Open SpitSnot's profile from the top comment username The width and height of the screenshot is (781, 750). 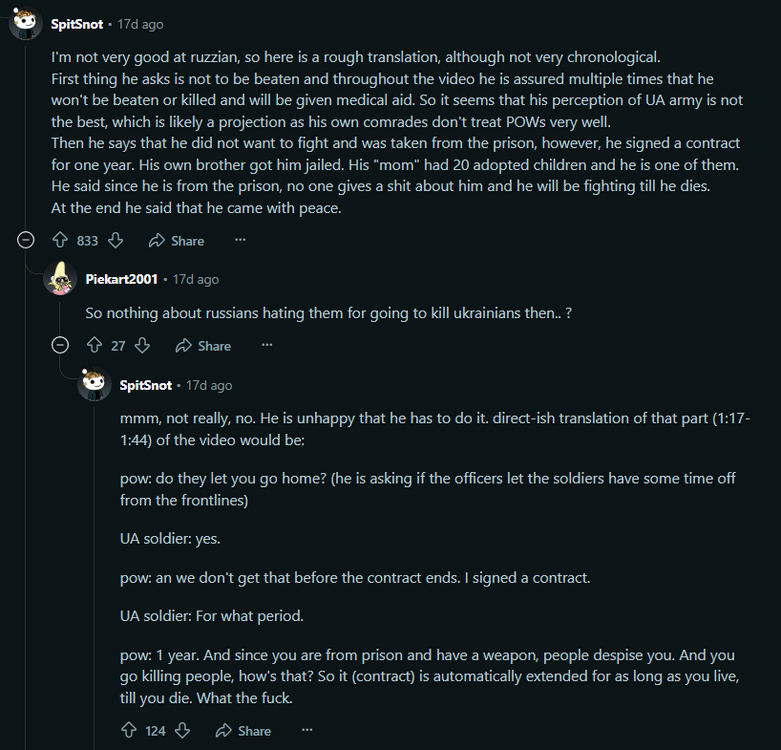pos(79,24)
